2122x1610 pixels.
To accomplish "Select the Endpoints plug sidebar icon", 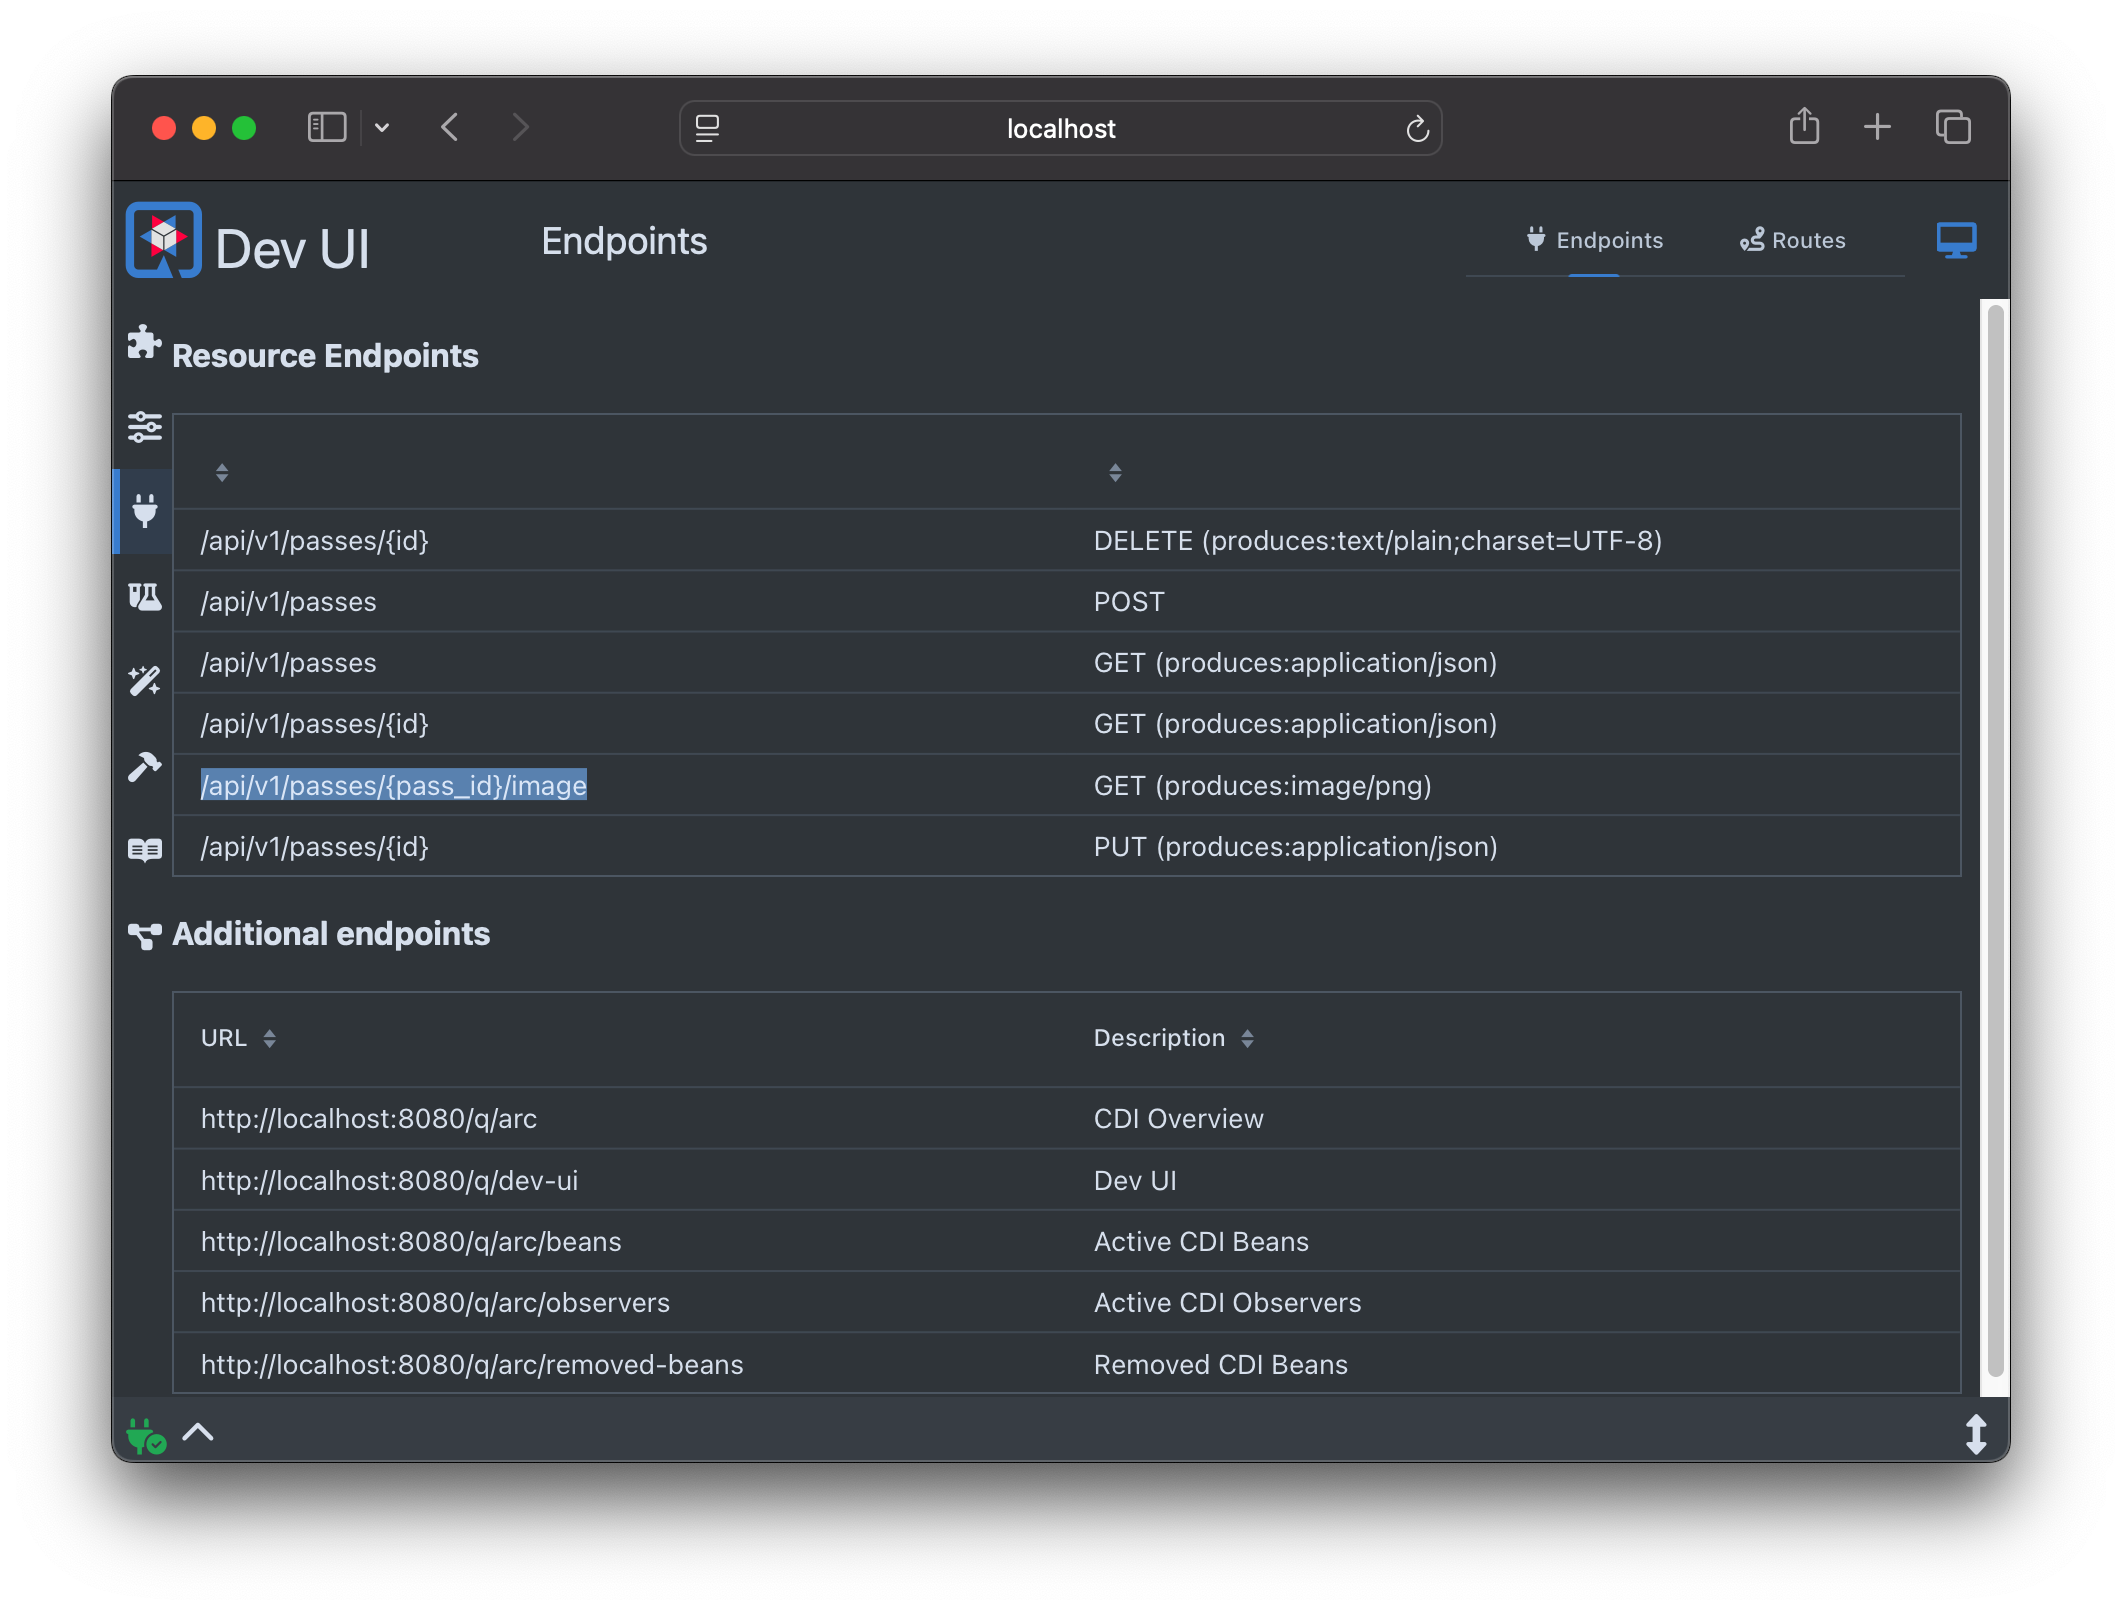I will [x=144, y=511].
